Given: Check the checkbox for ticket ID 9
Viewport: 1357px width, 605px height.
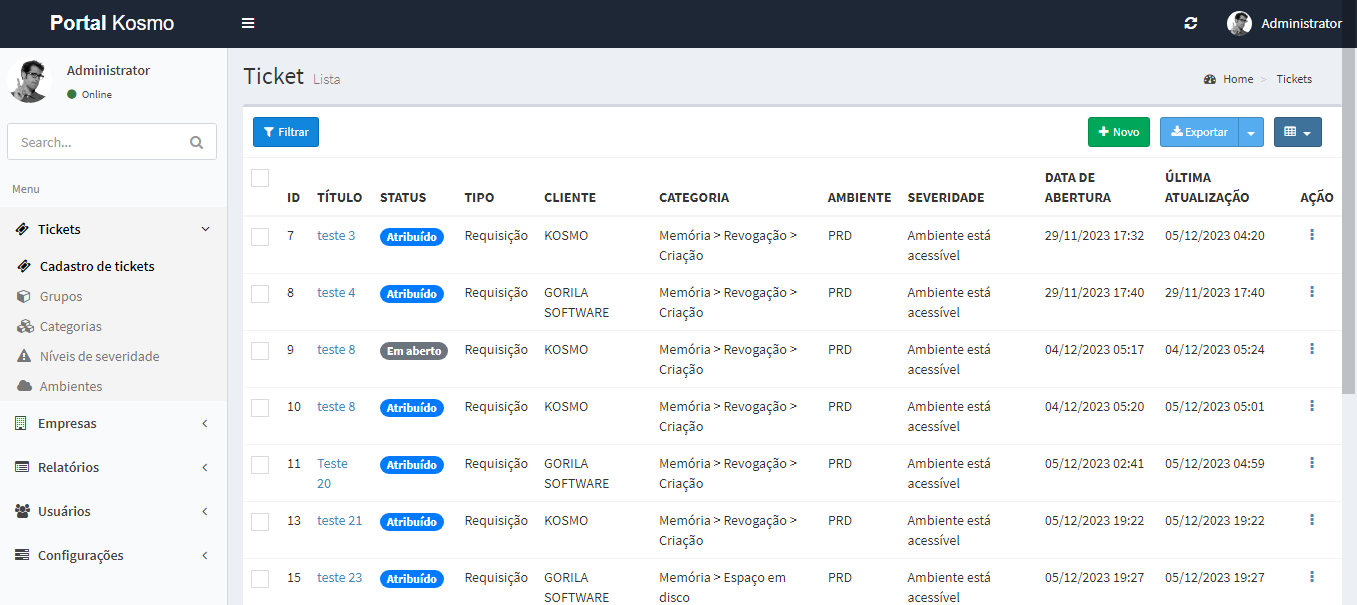Looking at the screenshot, I should [260, 351].
